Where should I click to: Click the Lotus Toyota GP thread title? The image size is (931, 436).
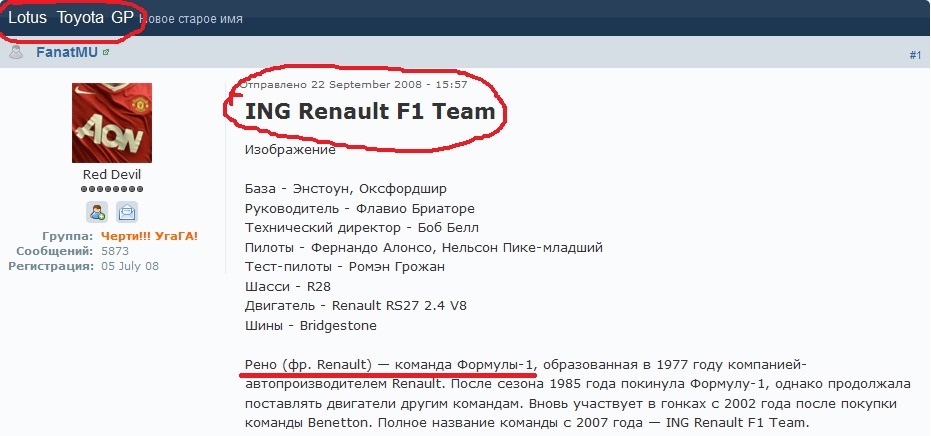pyautogui.click(x=71, y=18)
